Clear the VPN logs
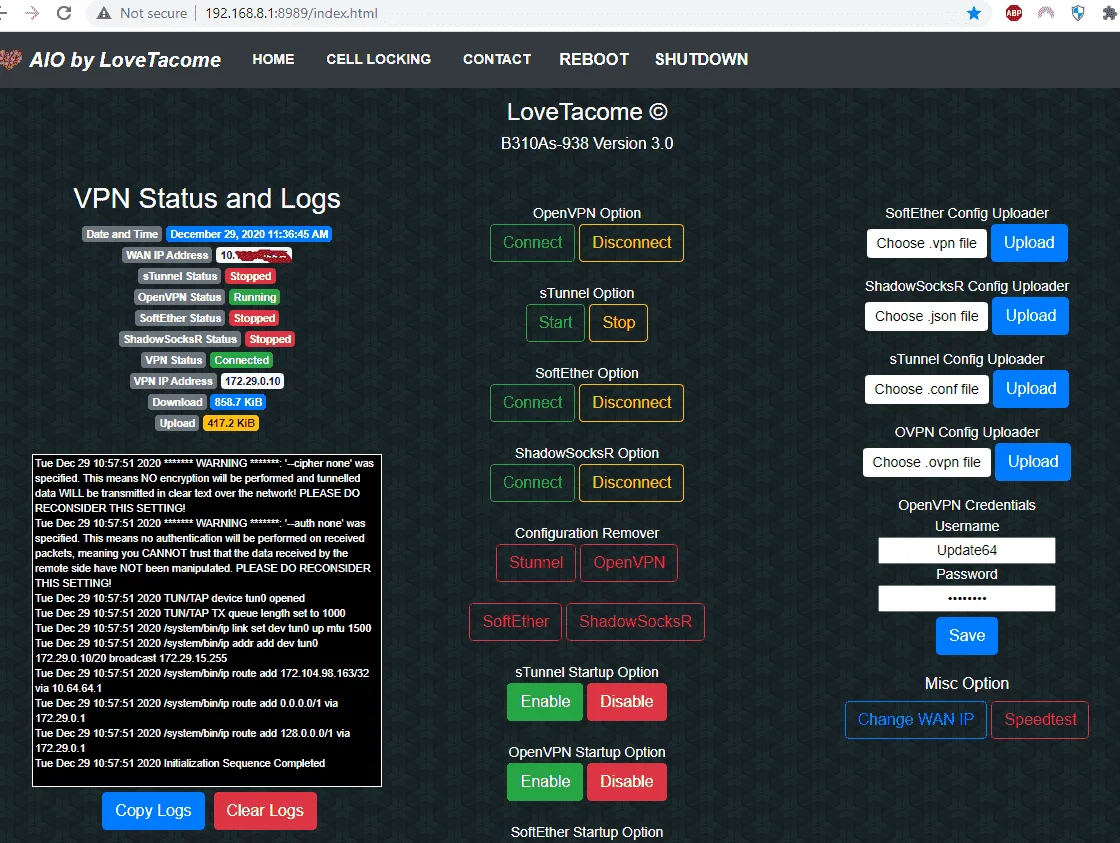This screenshot has height=843, width=1120. 265,811
